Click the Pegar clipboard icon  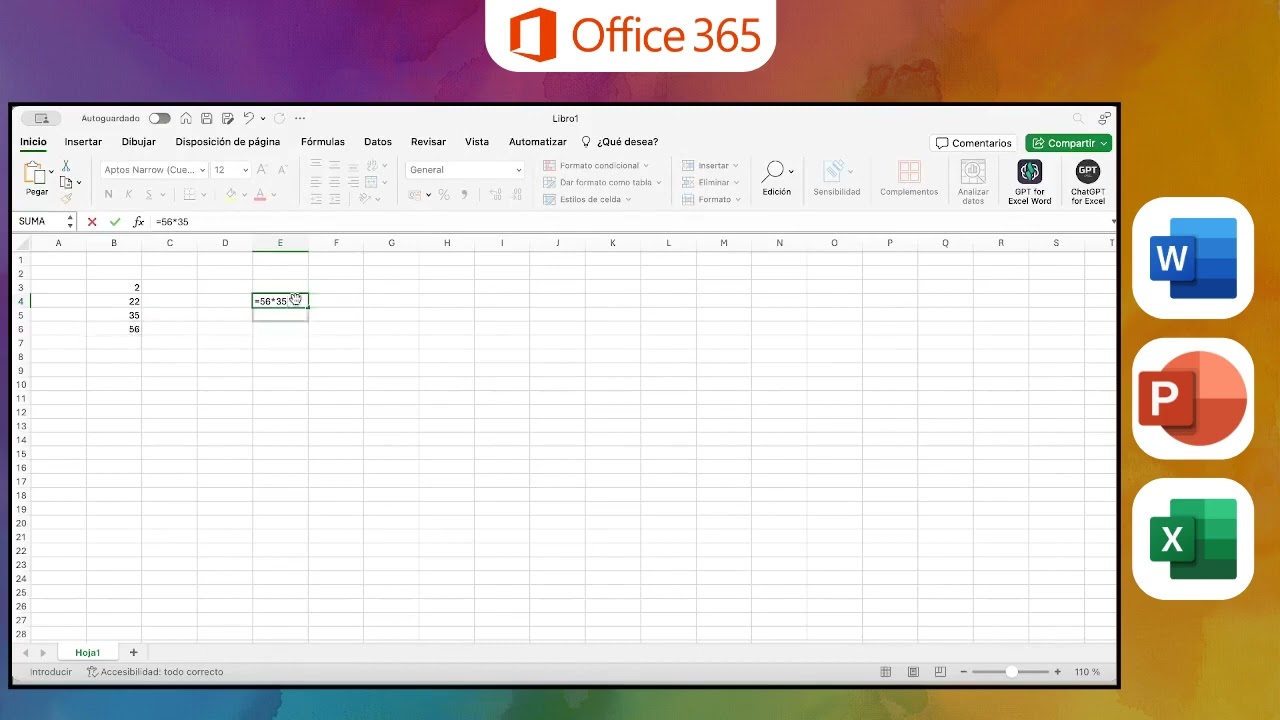pos(34,173)
